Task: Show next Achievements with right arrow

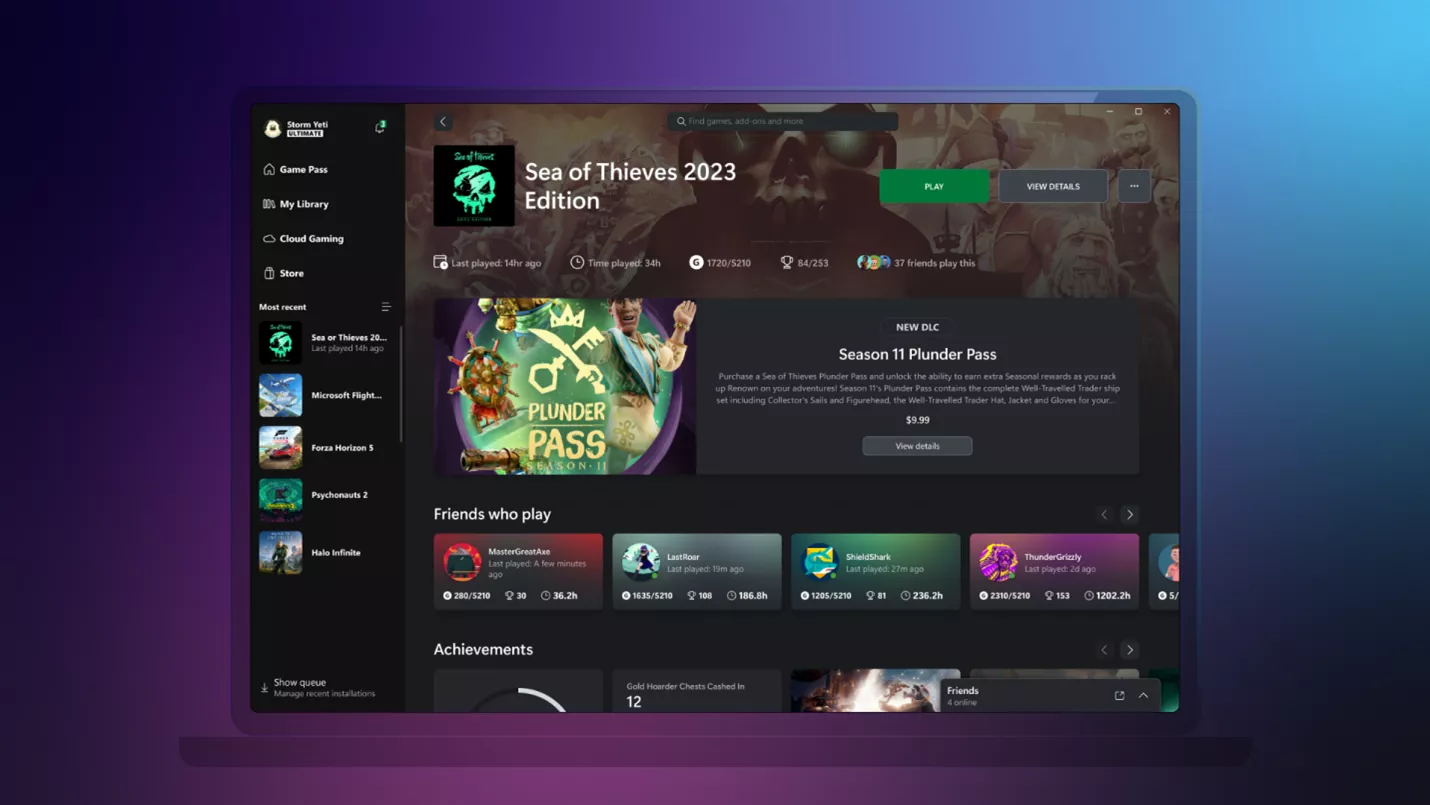Action: click(1130, 650)
